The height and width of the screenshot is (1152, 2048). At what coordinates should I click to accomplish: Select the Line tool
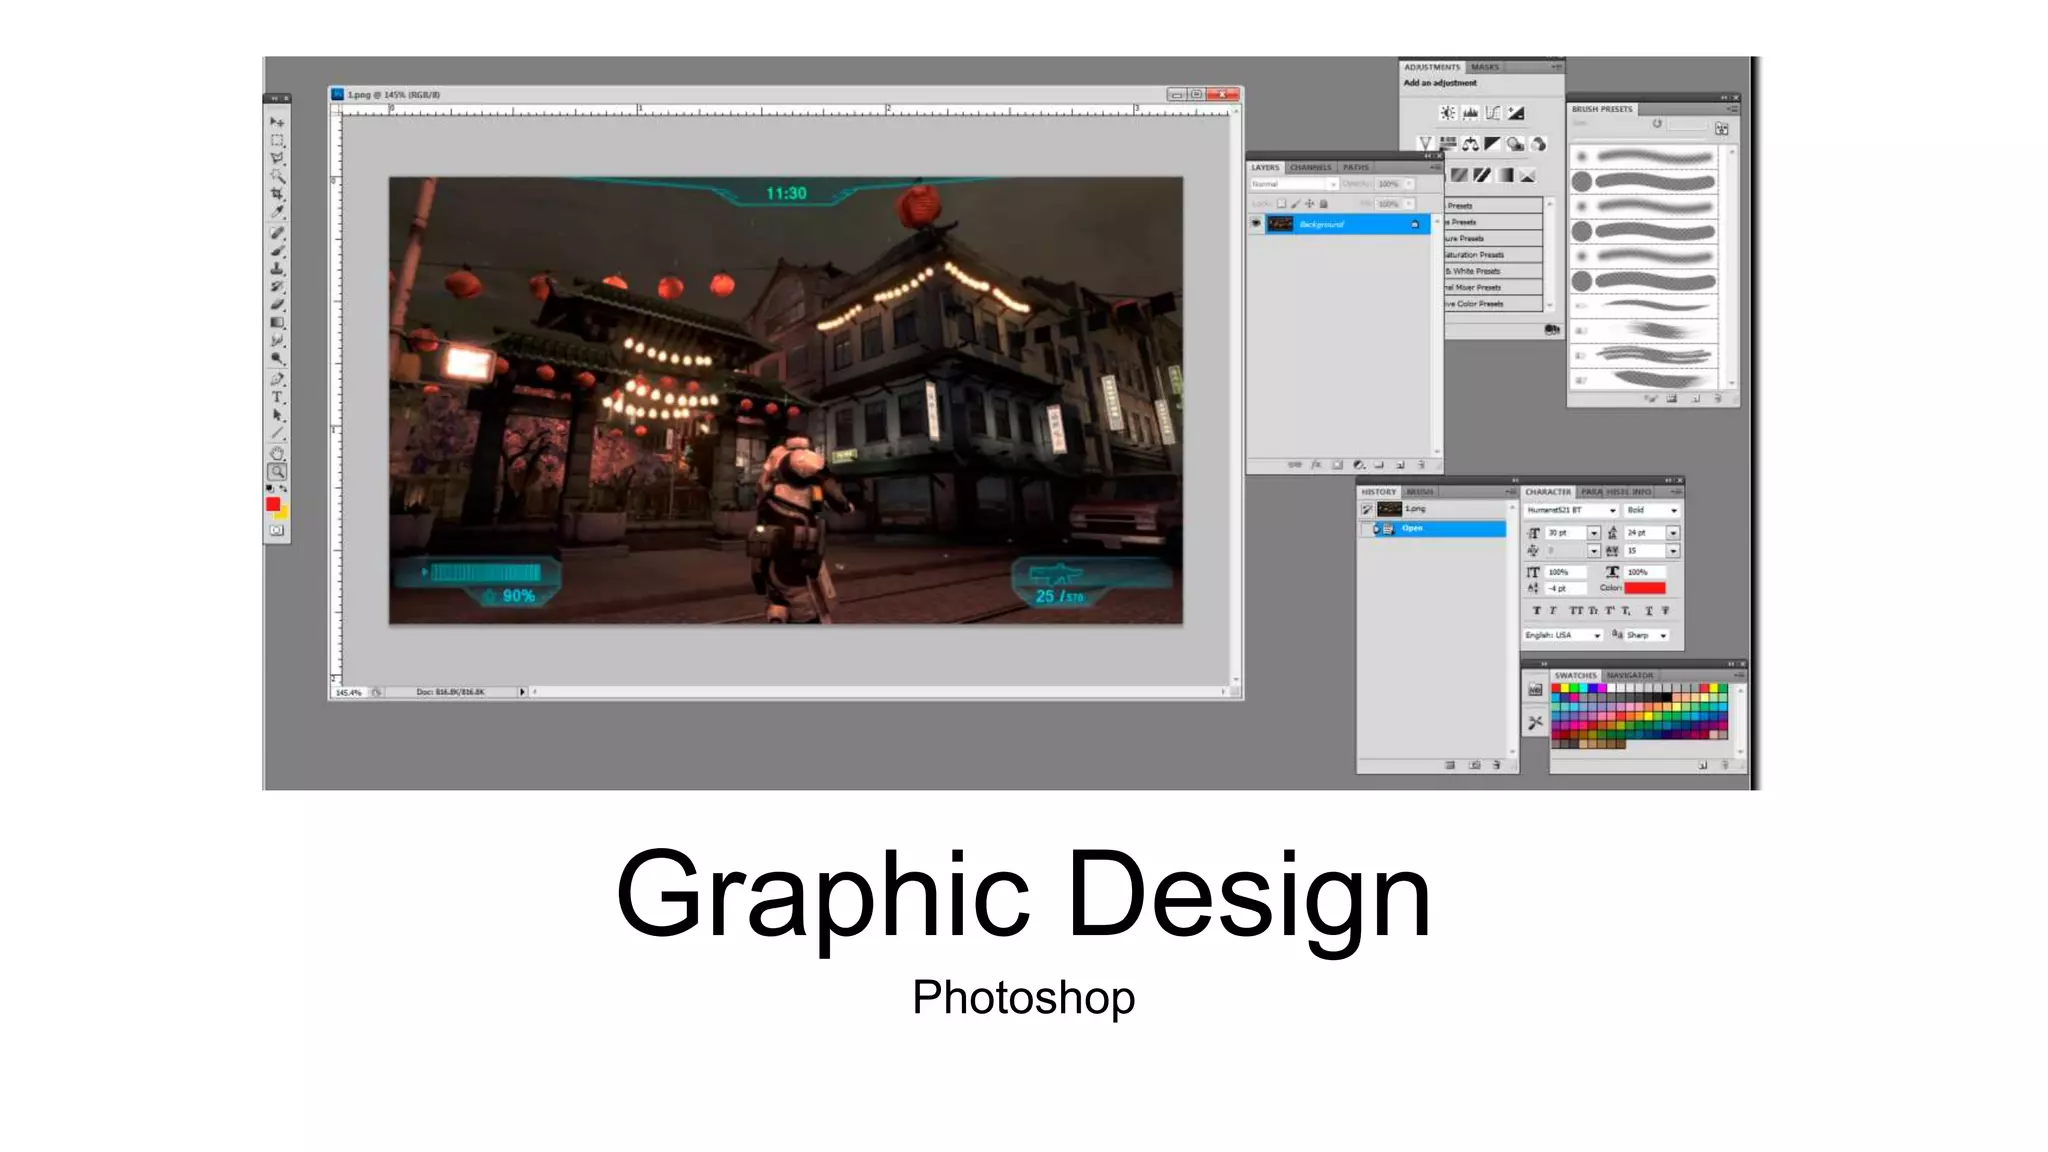[x=277, y=434]
